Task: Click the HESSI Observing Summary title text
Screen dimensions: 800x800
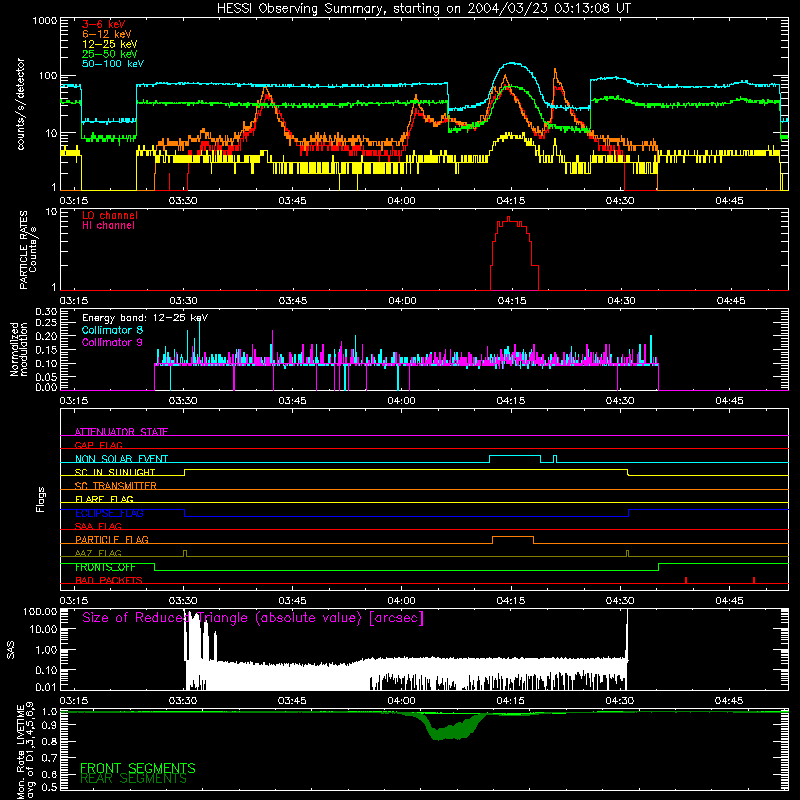Action: coord(423,8)
